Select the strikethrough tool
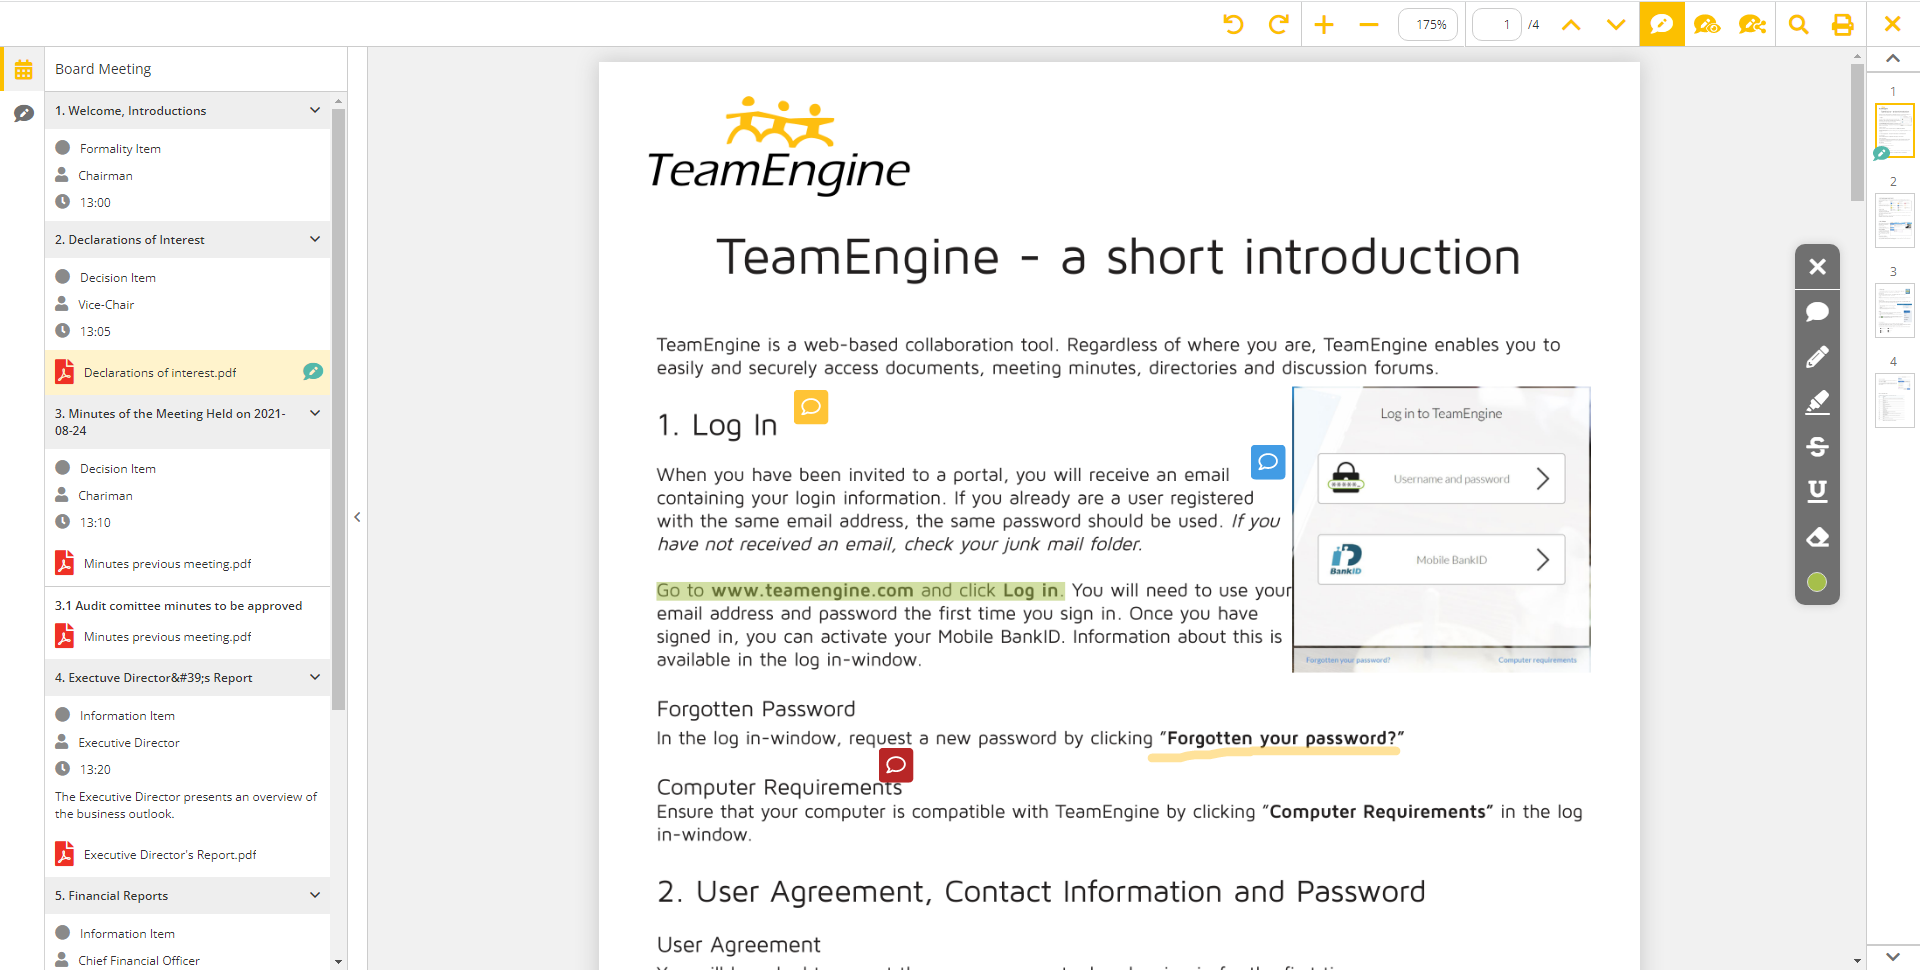 [1817, 447]
